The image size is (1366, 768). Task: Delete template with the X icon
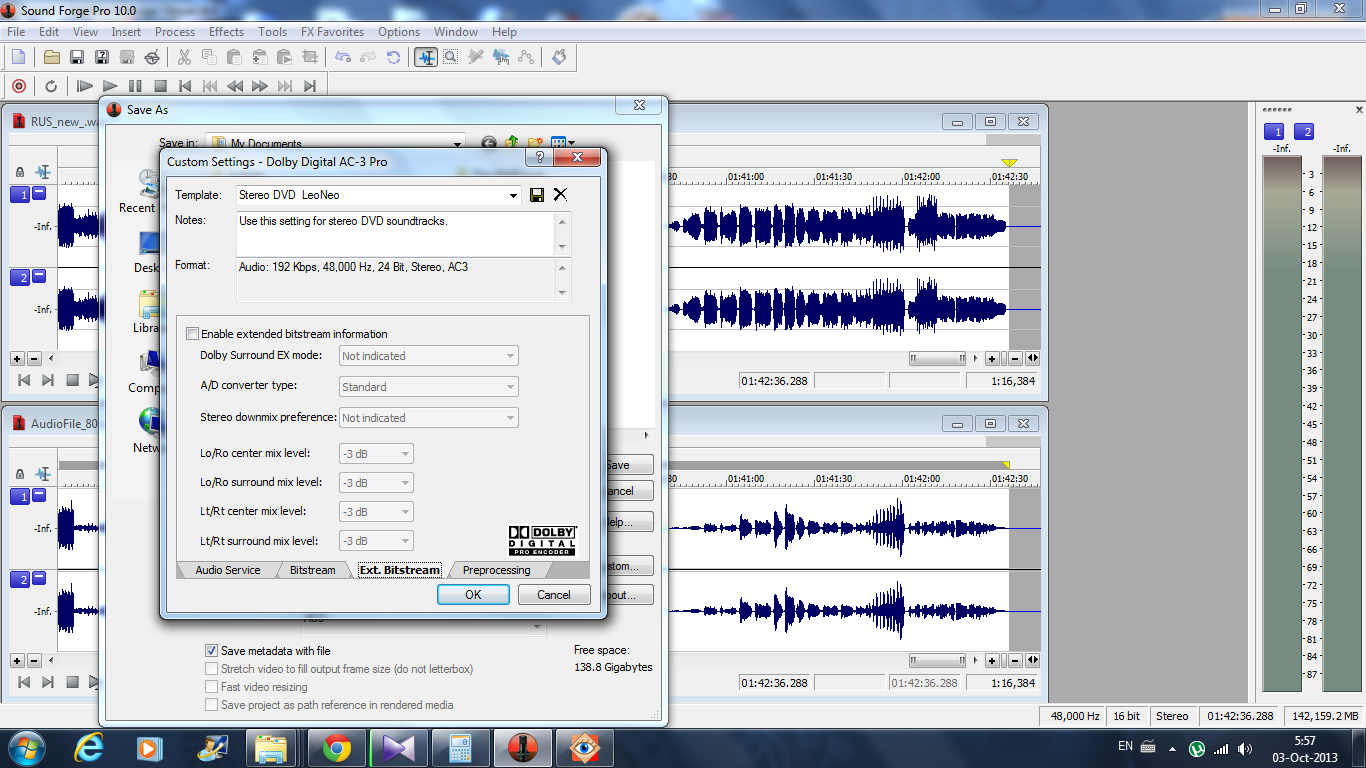tap(560, 195)
